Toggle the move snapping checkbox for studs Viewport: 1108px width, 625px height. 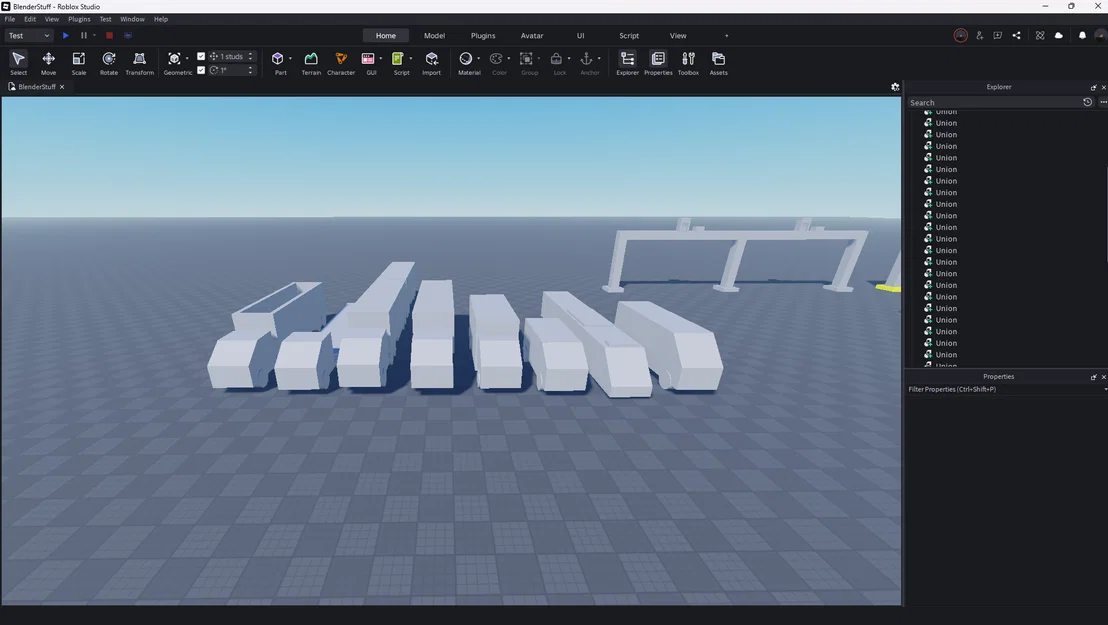point(201,56)
